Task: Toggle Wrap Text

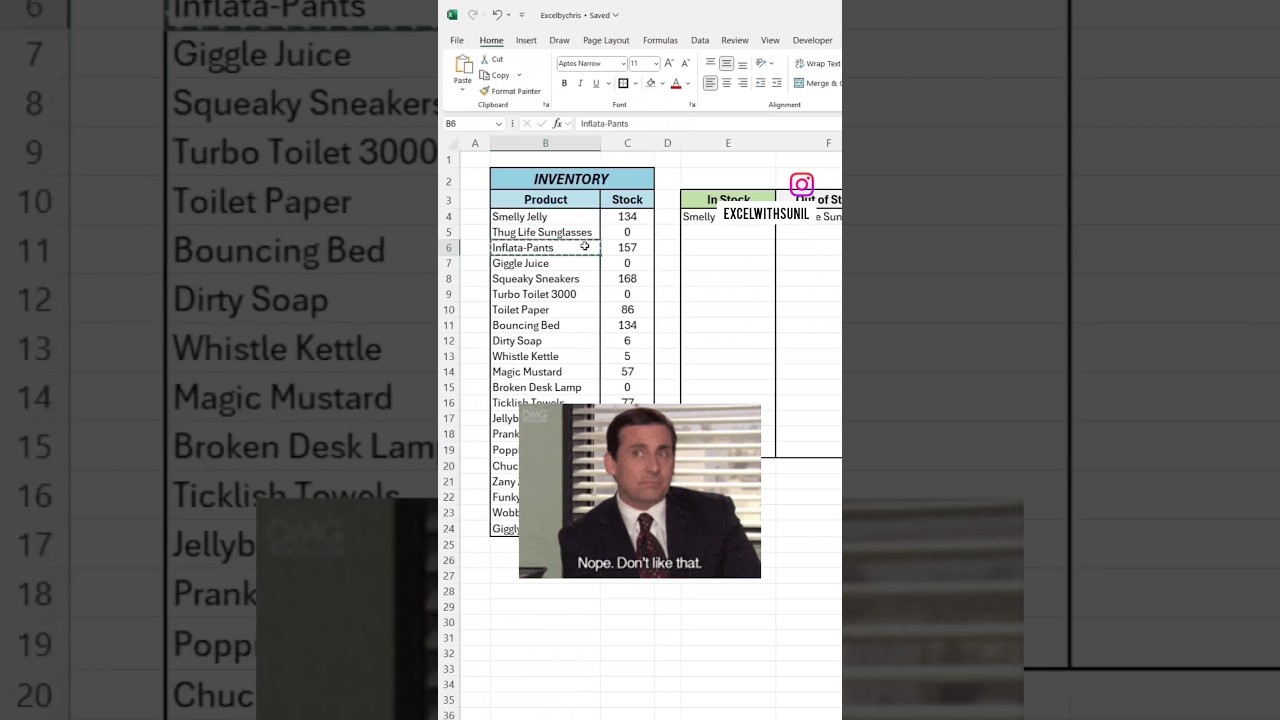Action: (817, 63)
